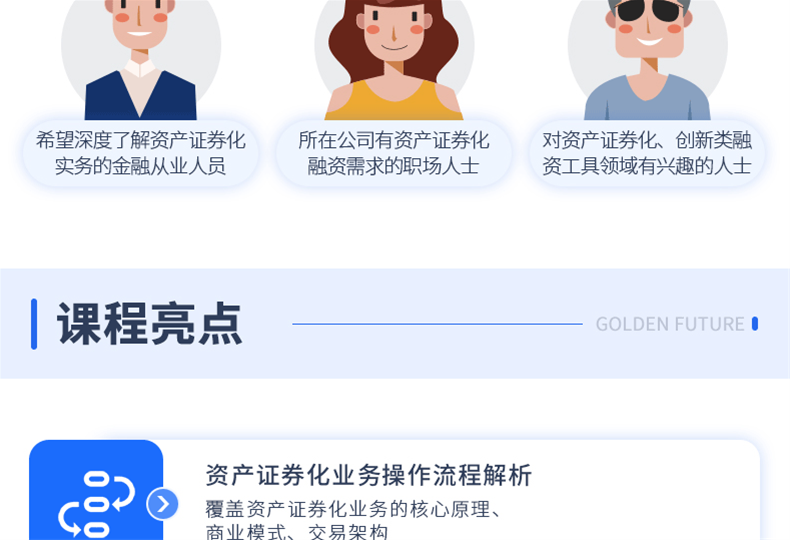Click the 课程亮点 section heading

pos(150,324)
